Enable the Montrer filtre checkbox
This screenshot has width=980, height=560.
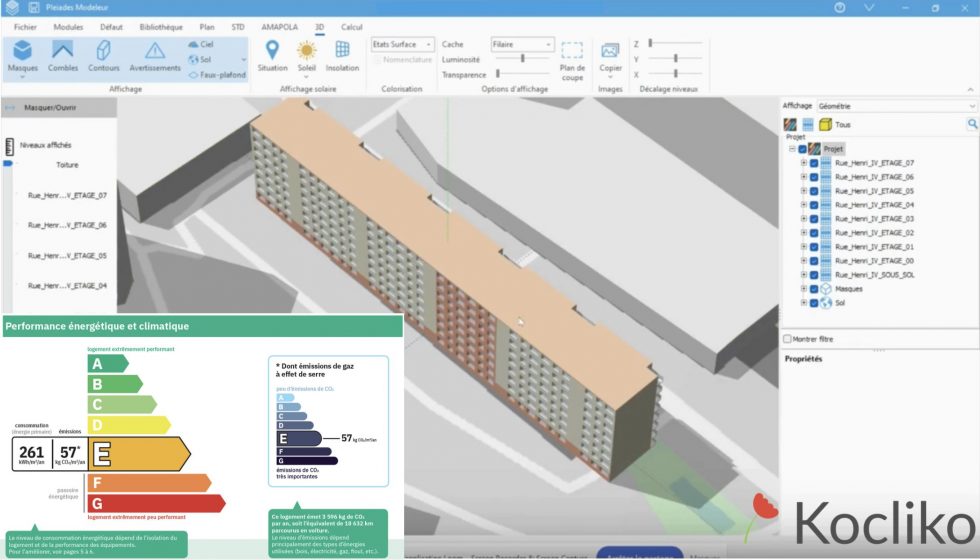(x=788, y=339)
